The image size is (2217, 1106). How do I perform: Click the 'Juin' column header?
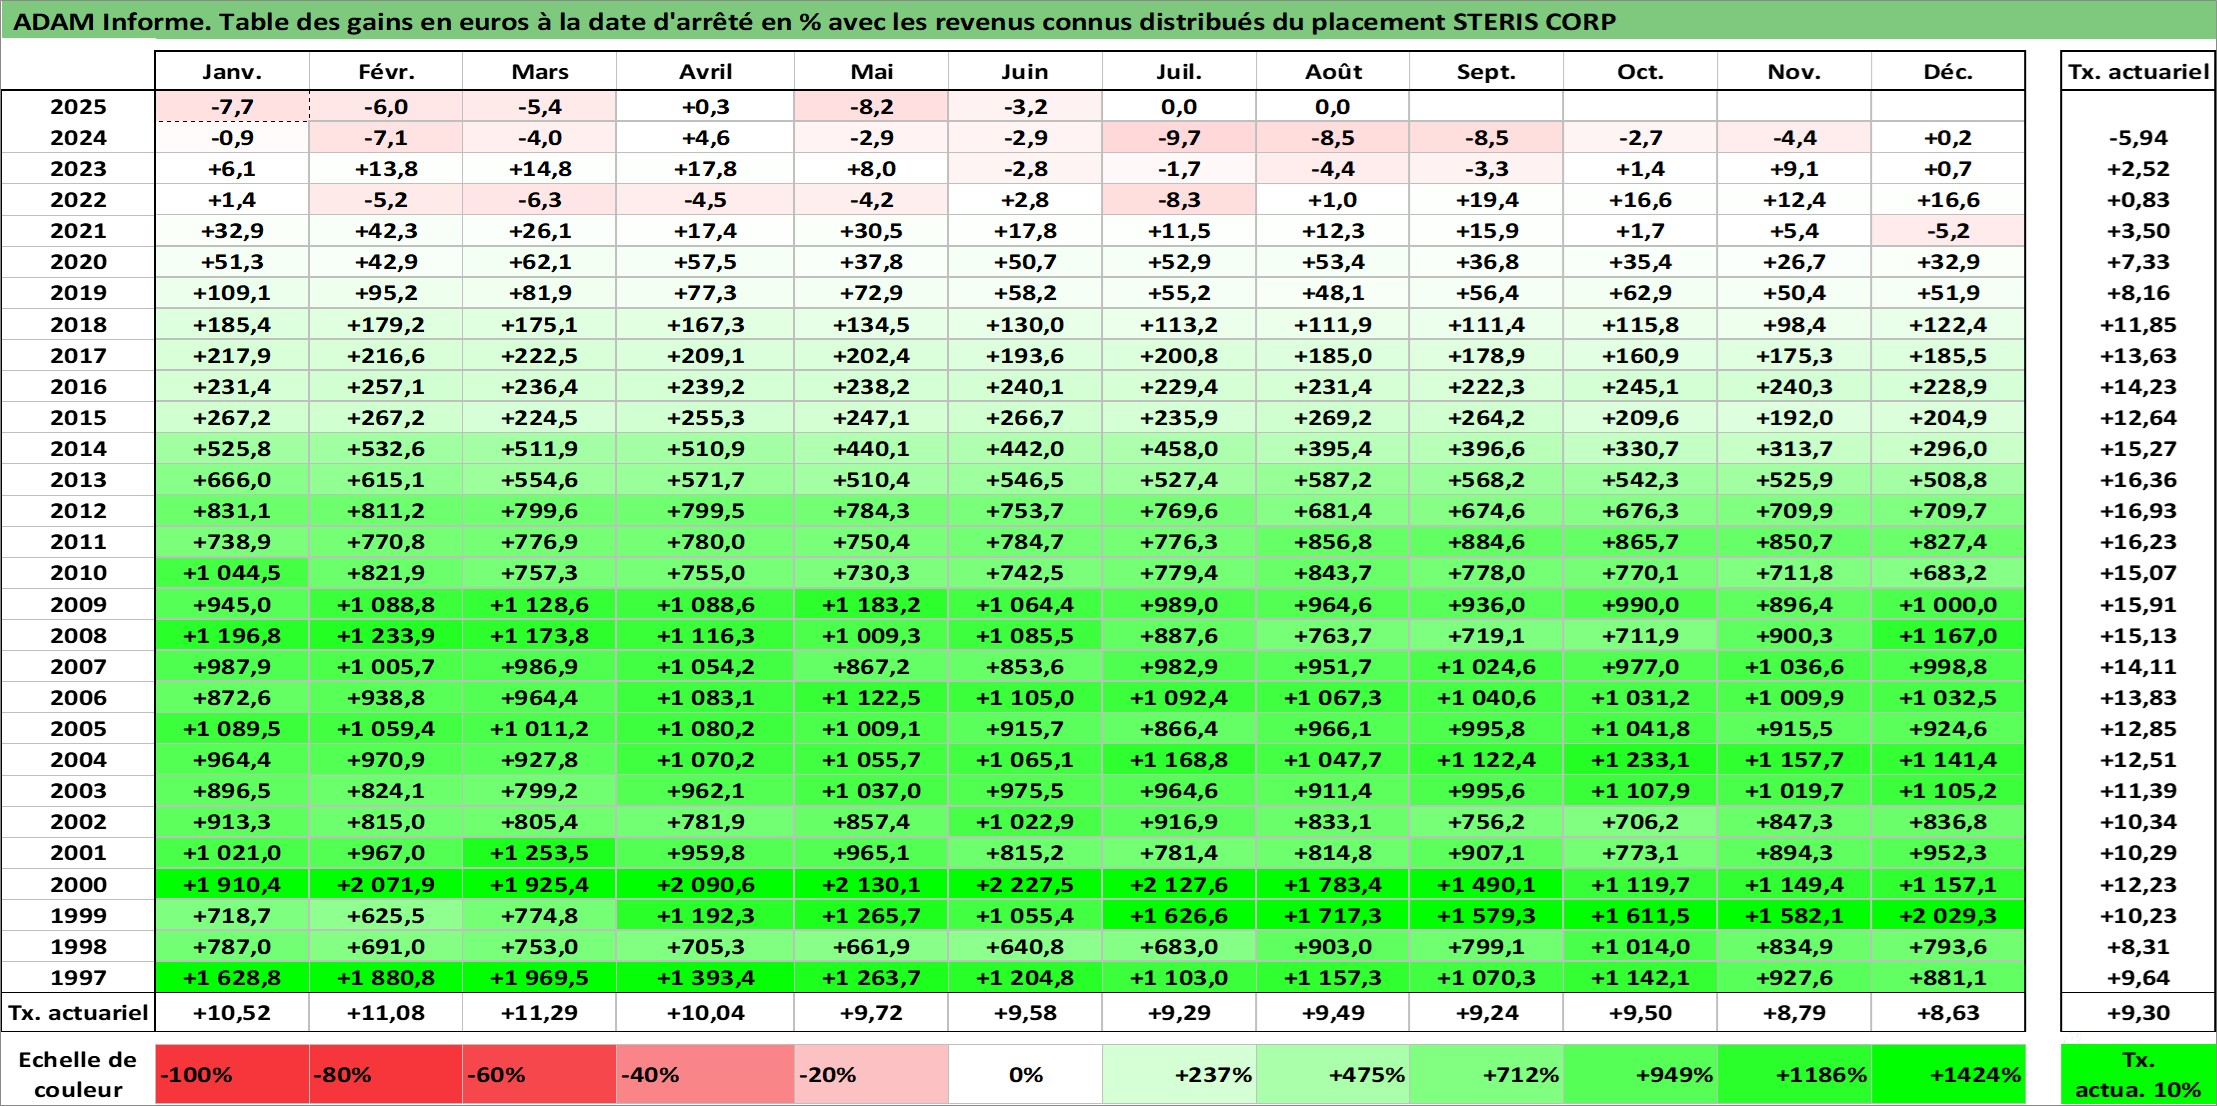[x=1025, y=72]
